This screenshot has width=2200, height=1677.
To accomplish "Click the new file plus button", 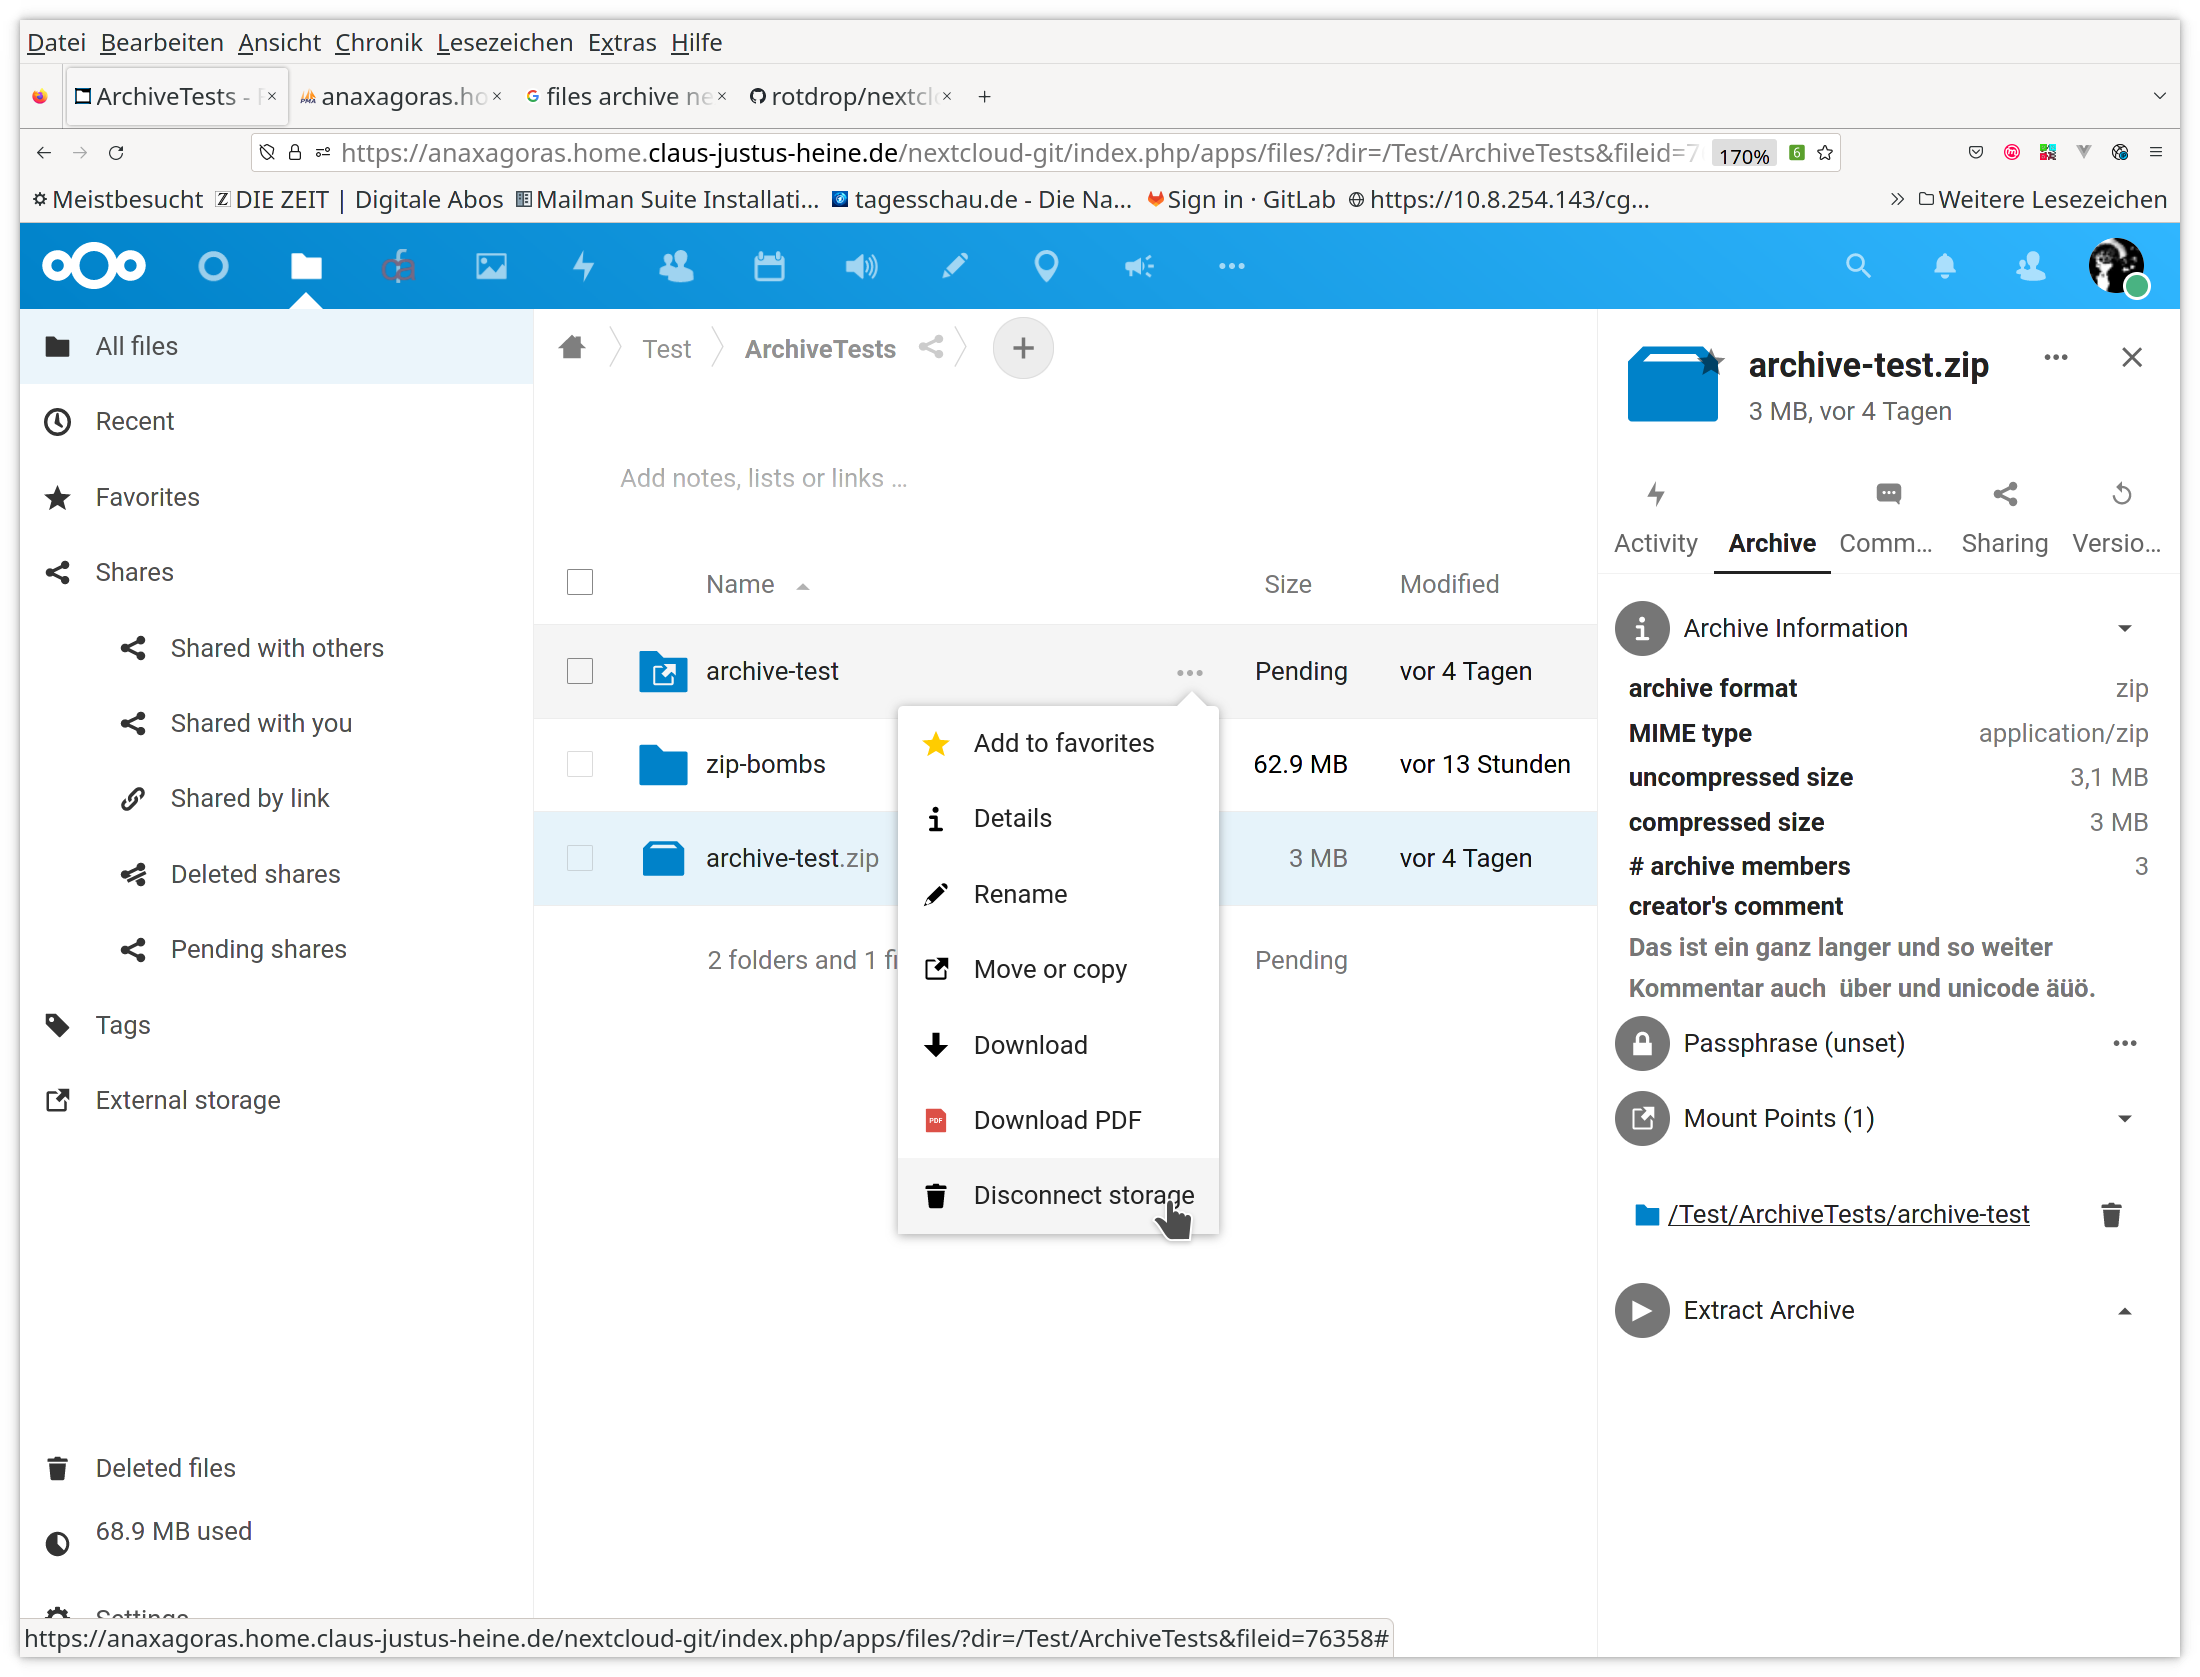I will click(1022, 348).
